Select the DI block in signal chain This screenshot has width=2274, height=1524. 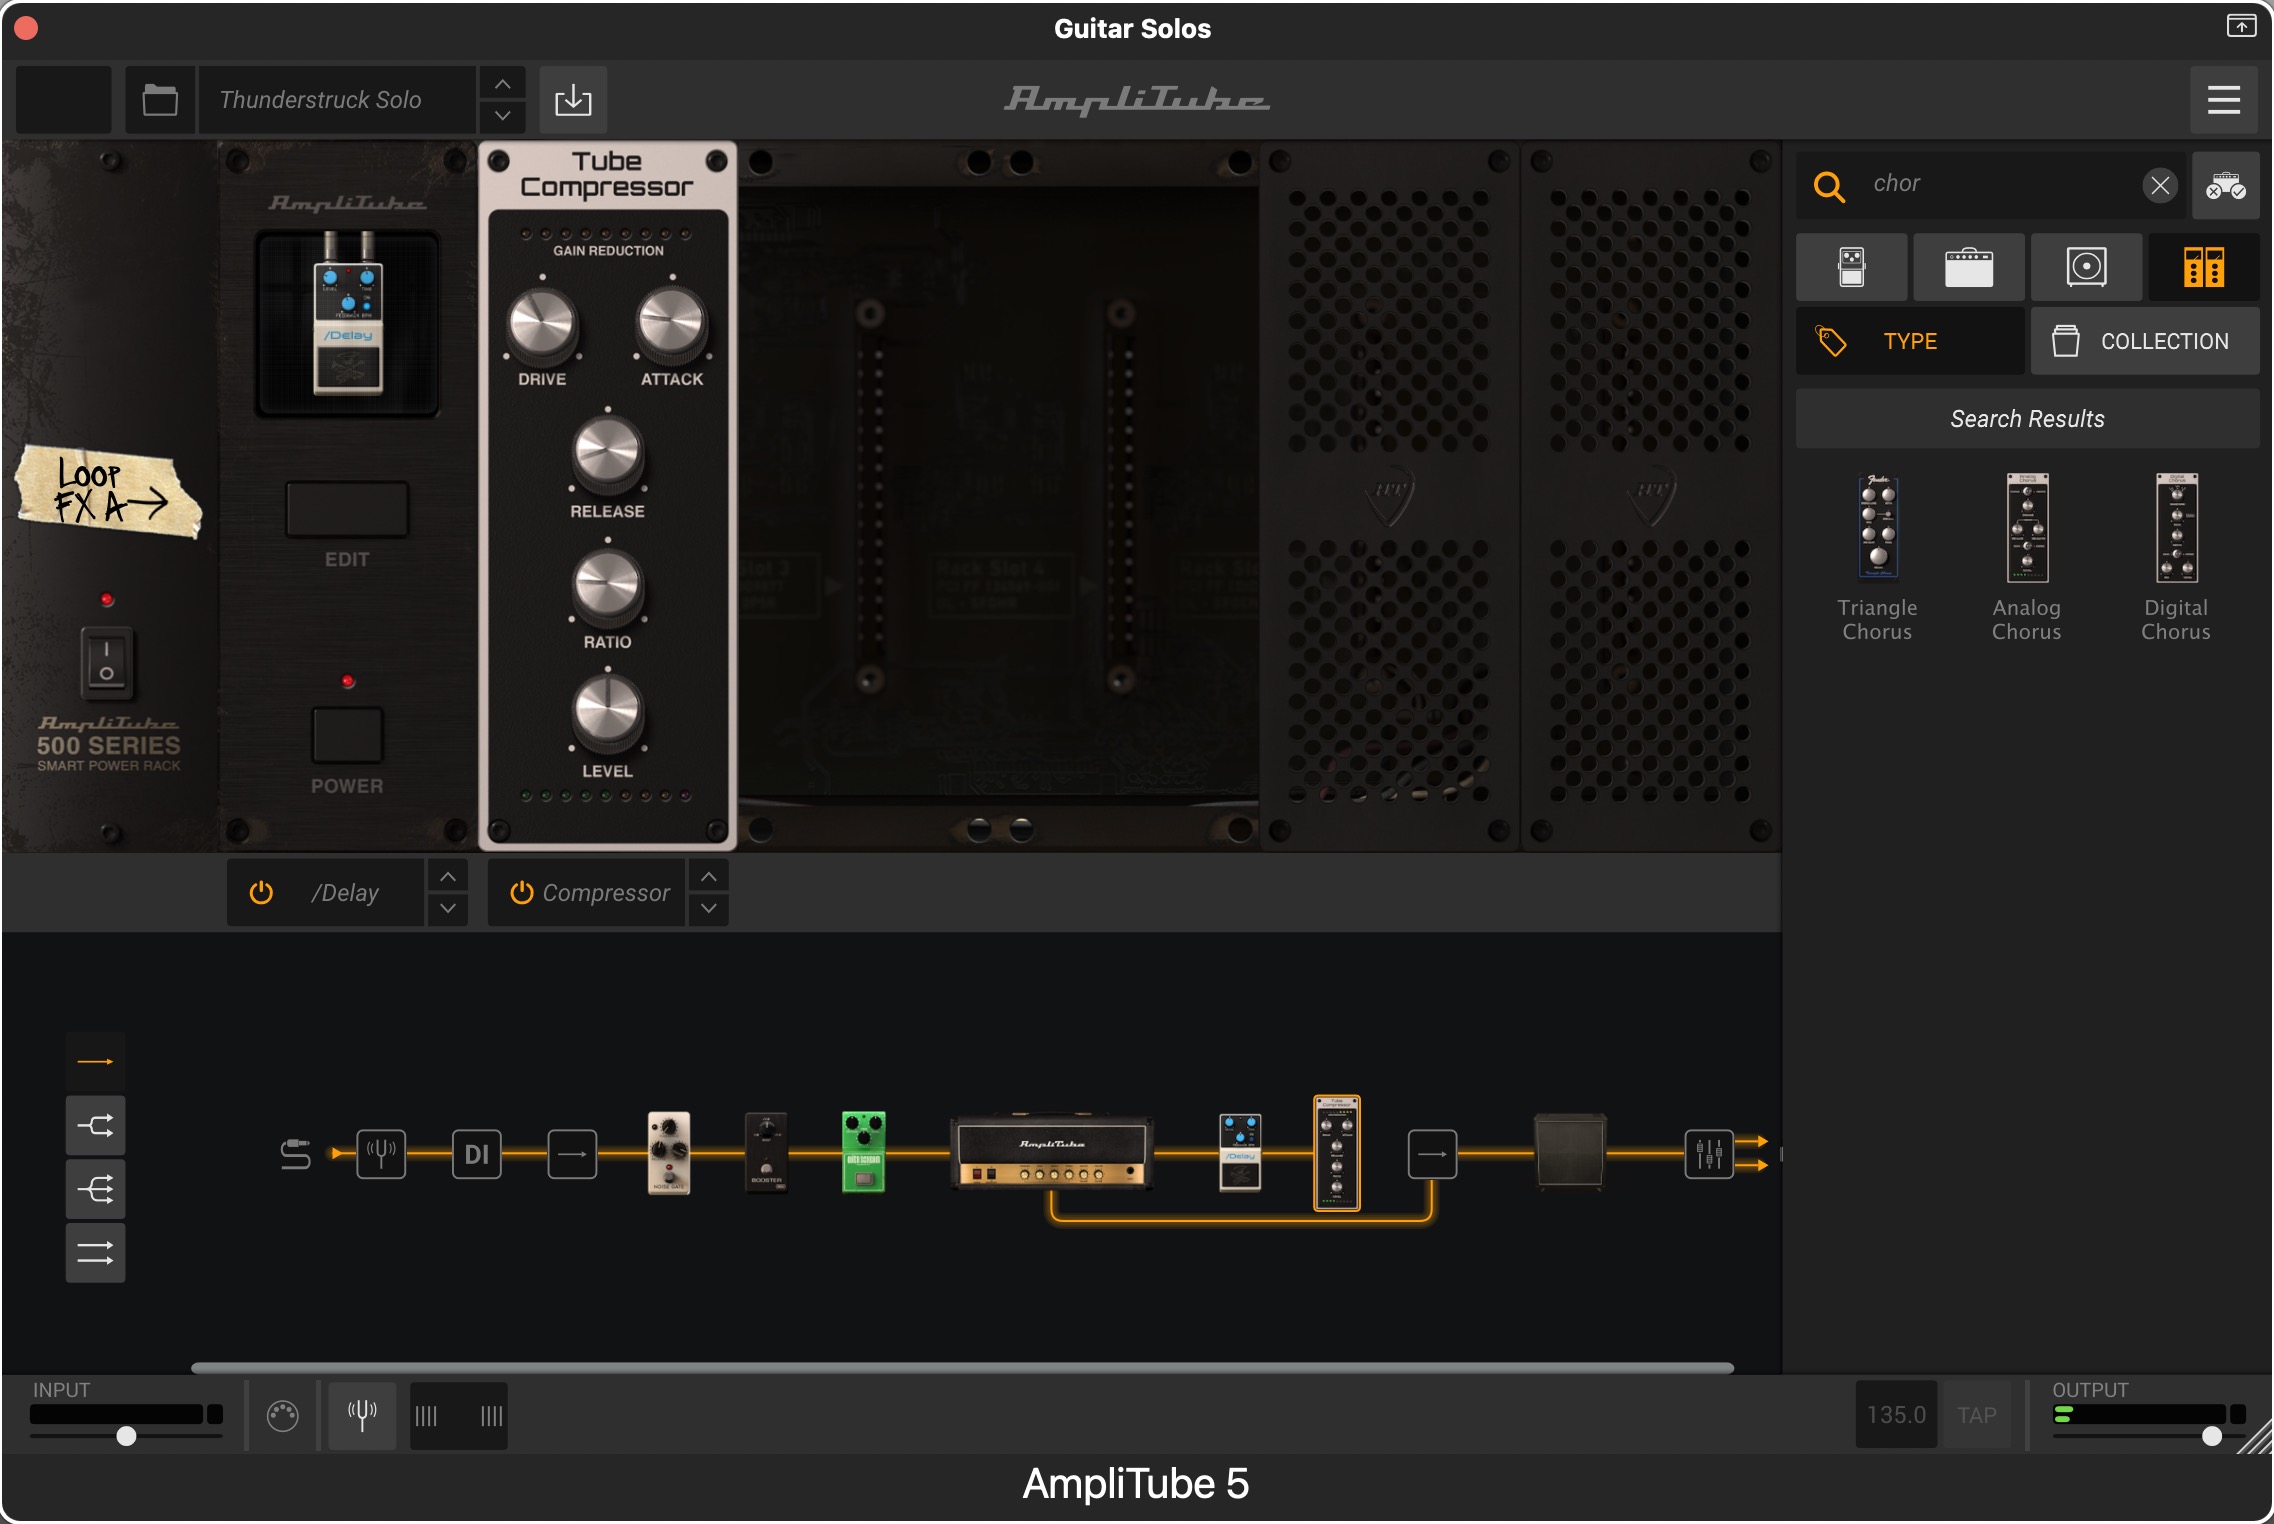(x=476, y=1154)
